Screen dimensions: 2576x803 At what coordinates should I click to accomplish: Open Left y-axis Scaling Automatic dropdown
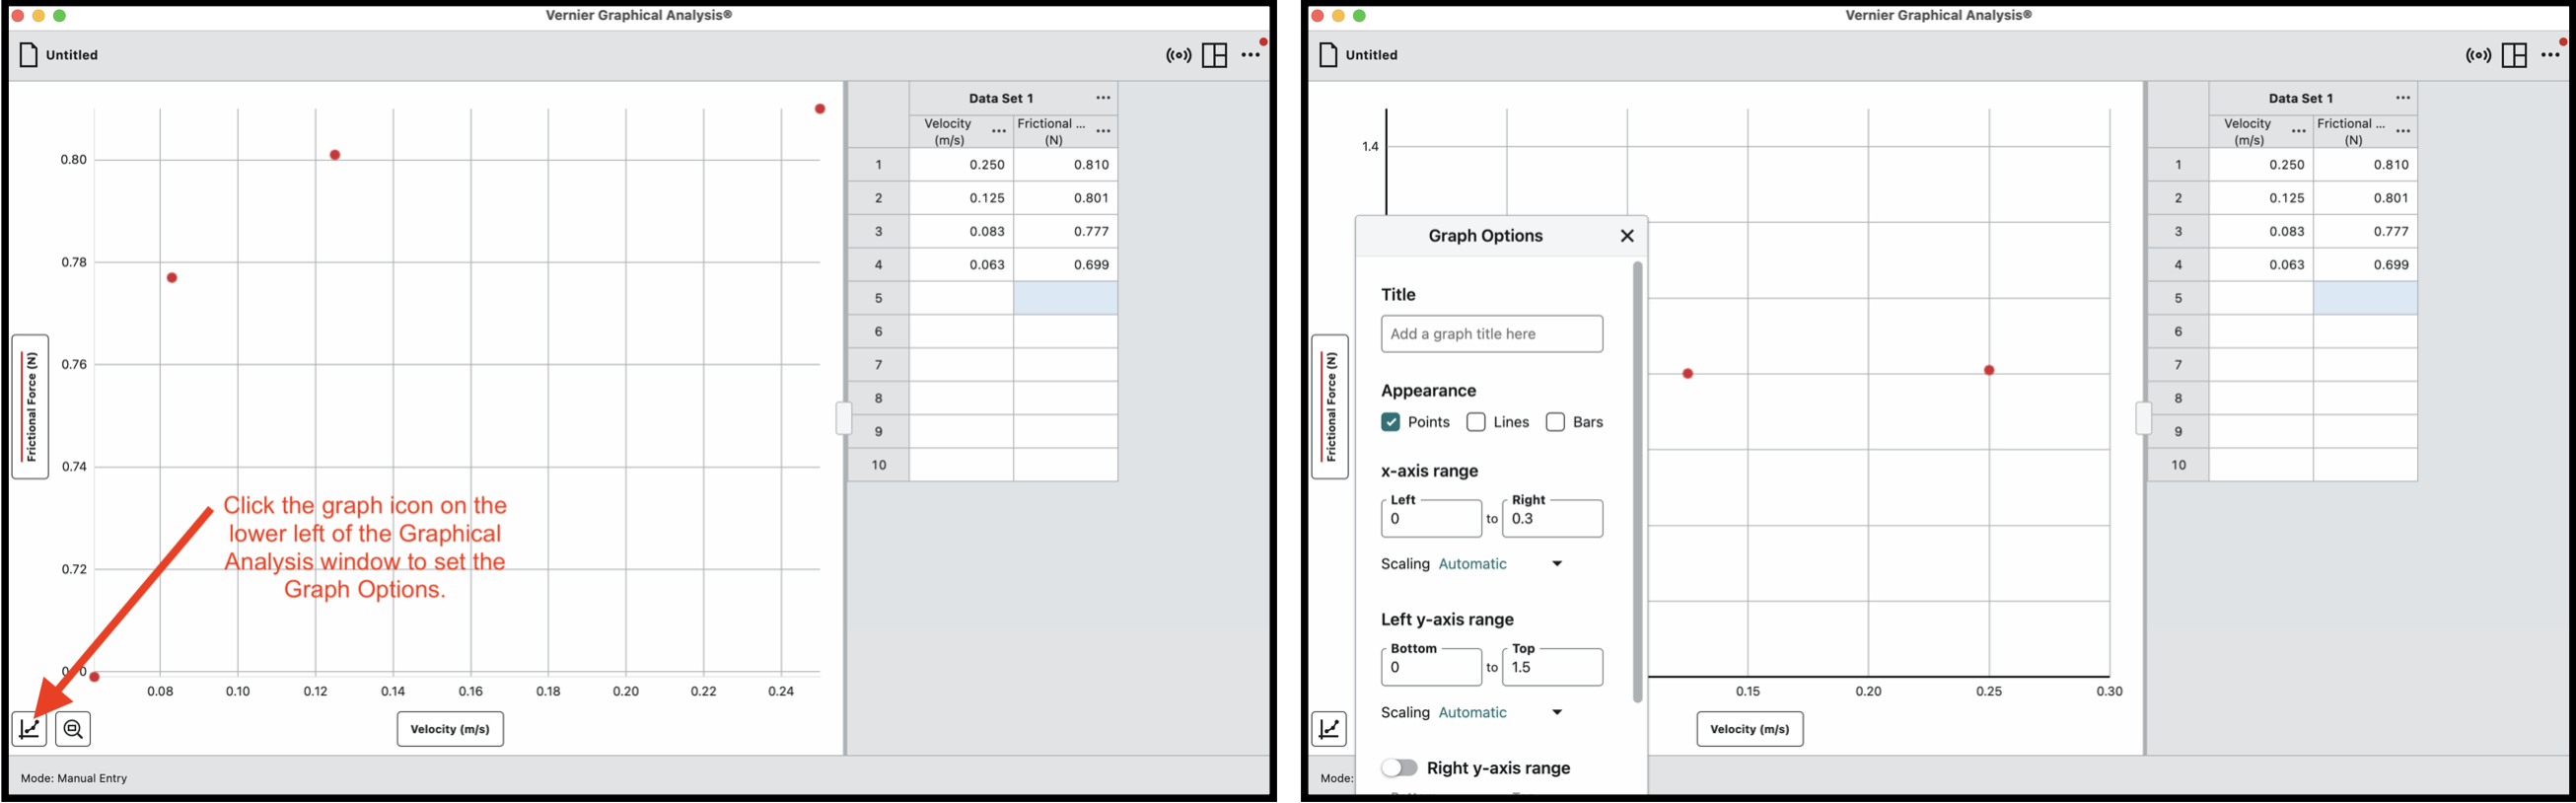click(1500, 713)
